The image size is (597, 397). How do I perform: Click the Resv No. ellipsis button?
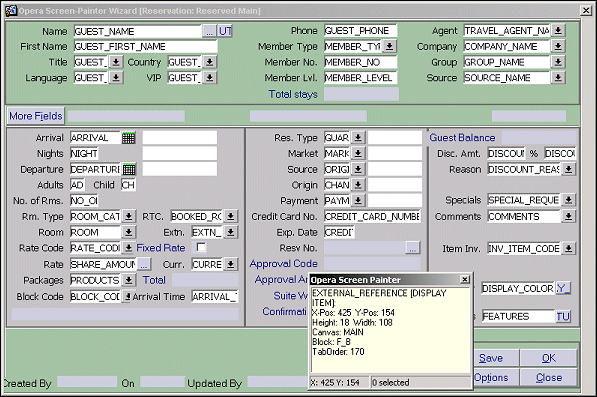[413, 248]
